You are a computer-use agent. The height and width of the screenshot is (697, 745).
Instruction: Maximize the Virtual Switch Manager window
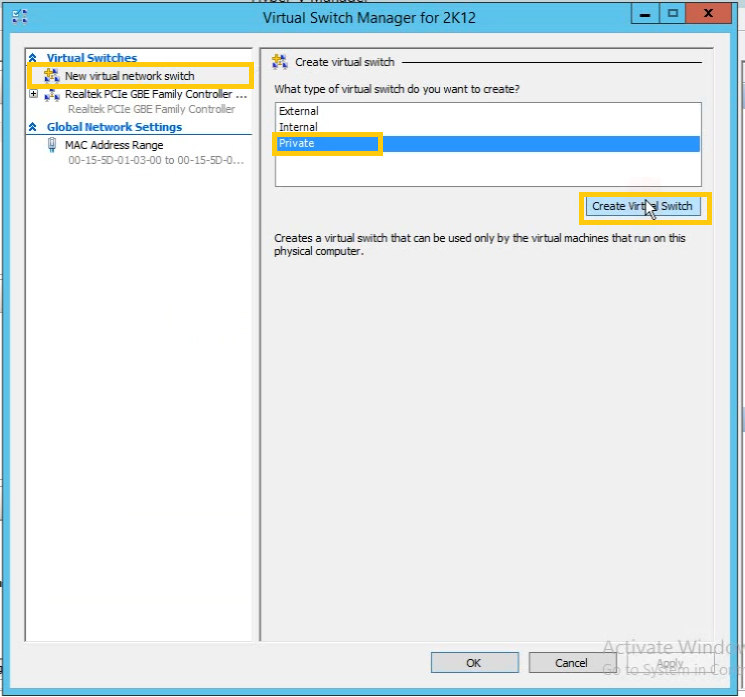coord(672,14)
